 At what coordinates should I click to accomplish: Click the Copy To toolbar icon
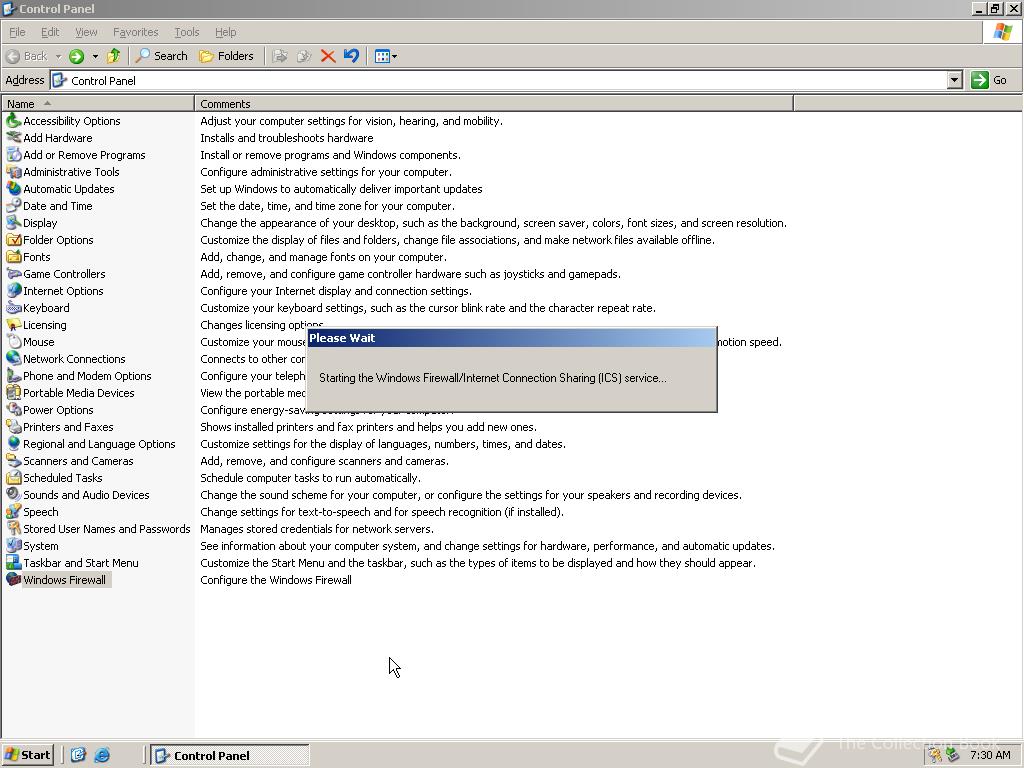[x=304, y=56]
